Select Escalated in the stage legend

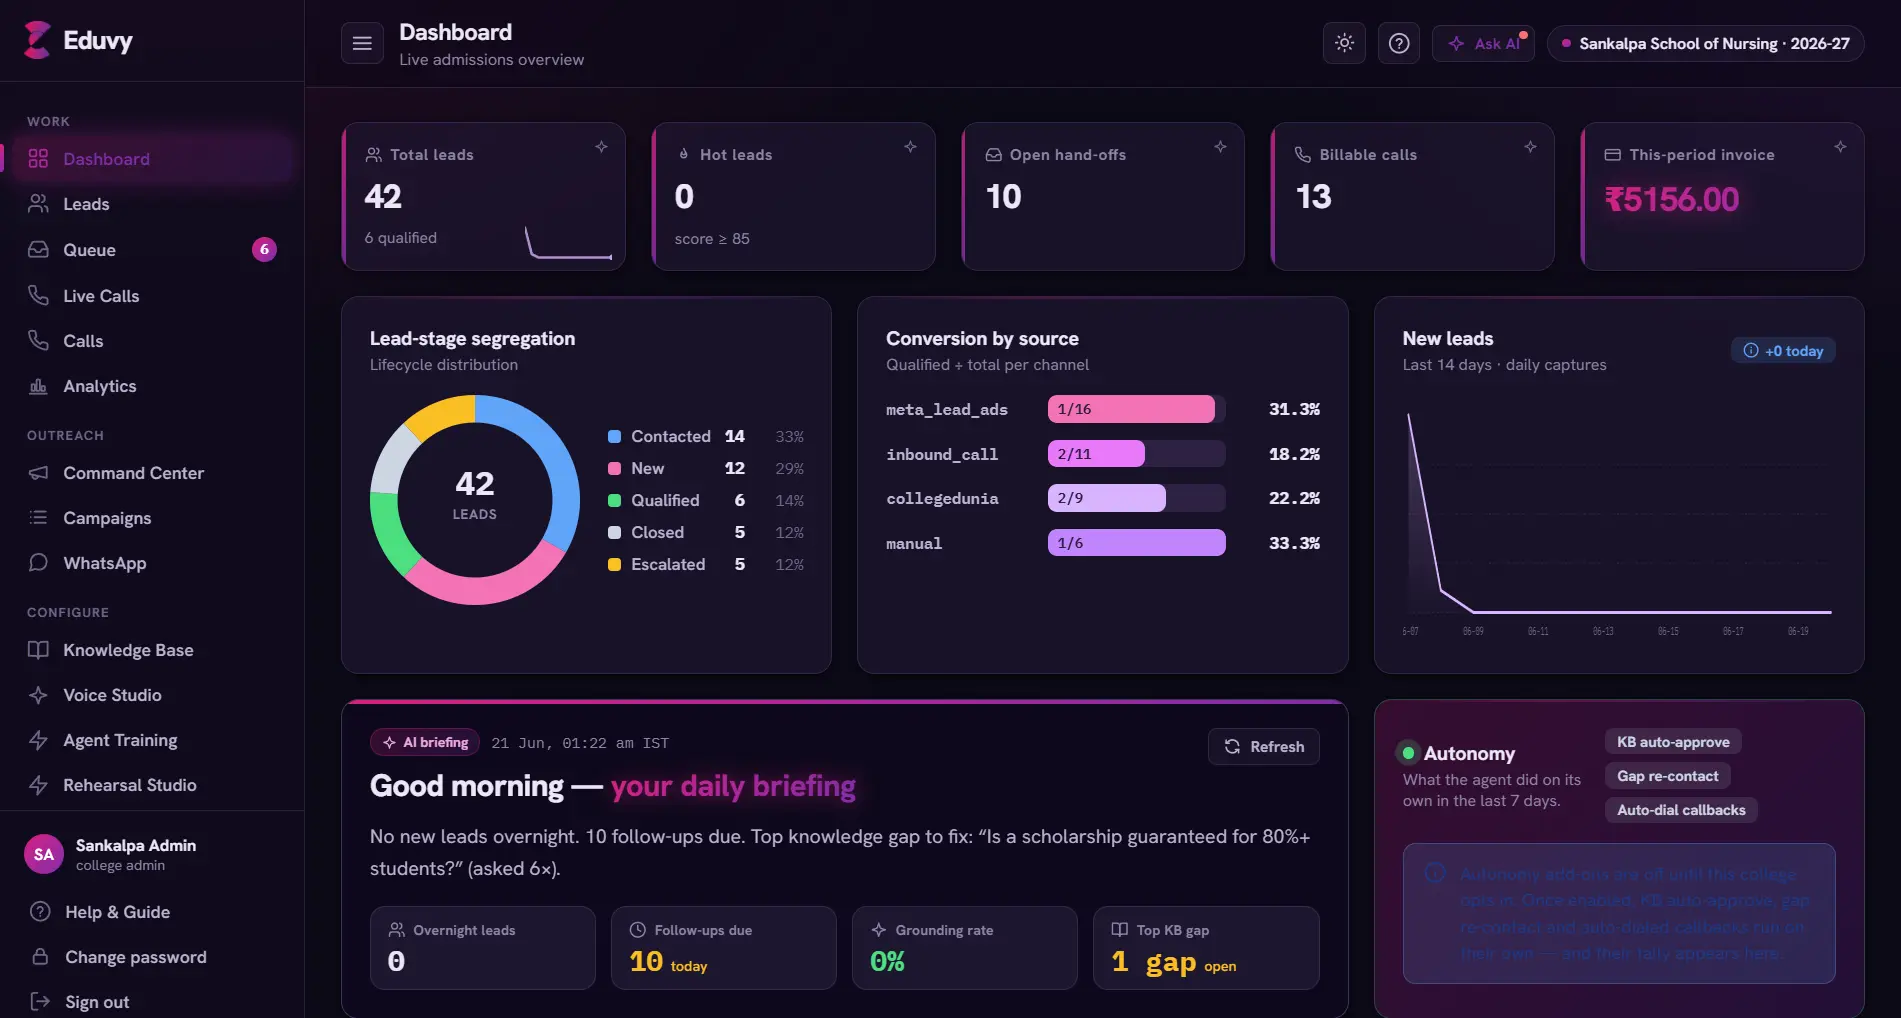706,564
